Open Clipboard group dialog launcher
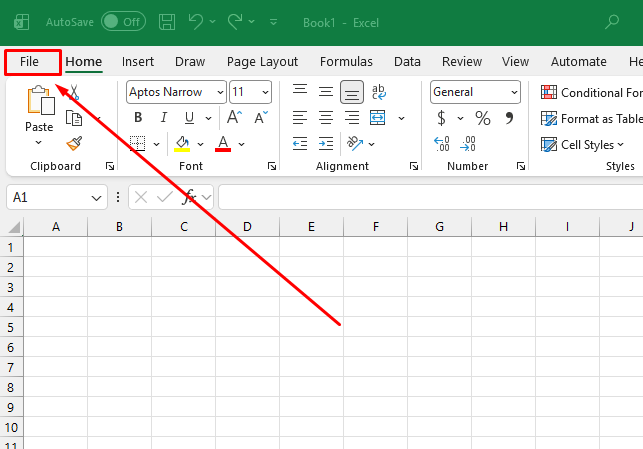The image size is (643, 449). click(109, 166)
